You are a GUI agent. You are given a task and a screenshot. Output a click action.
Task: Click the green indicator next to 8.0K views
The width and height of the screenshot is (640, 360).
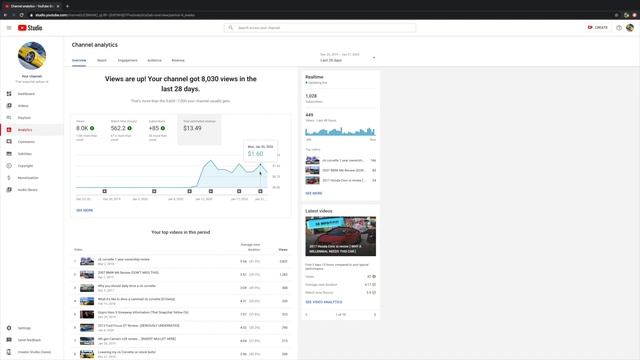coord(92,128)
